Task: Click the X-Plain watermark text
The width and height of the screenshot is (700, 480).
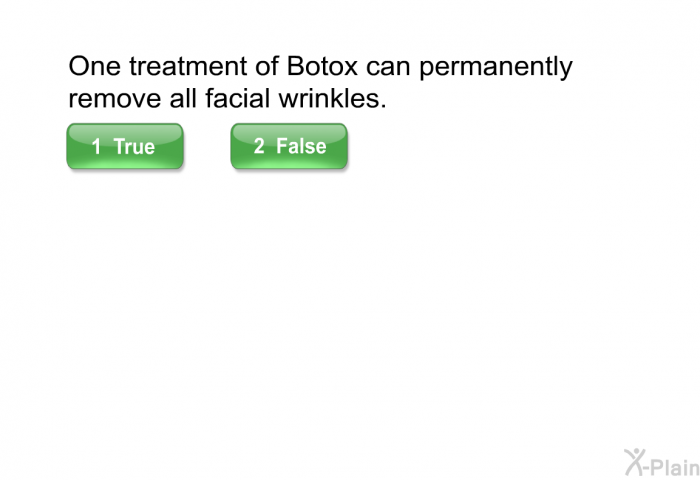Action: point(673,463)
